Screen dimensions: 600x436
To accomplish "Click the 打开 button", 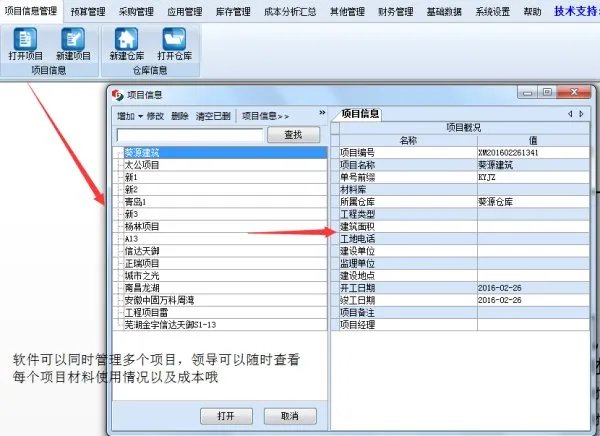I will pos(226,416).
